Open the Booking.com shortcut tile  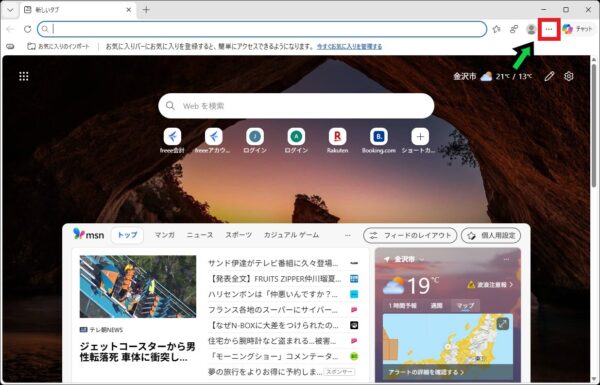pos(379,141)
